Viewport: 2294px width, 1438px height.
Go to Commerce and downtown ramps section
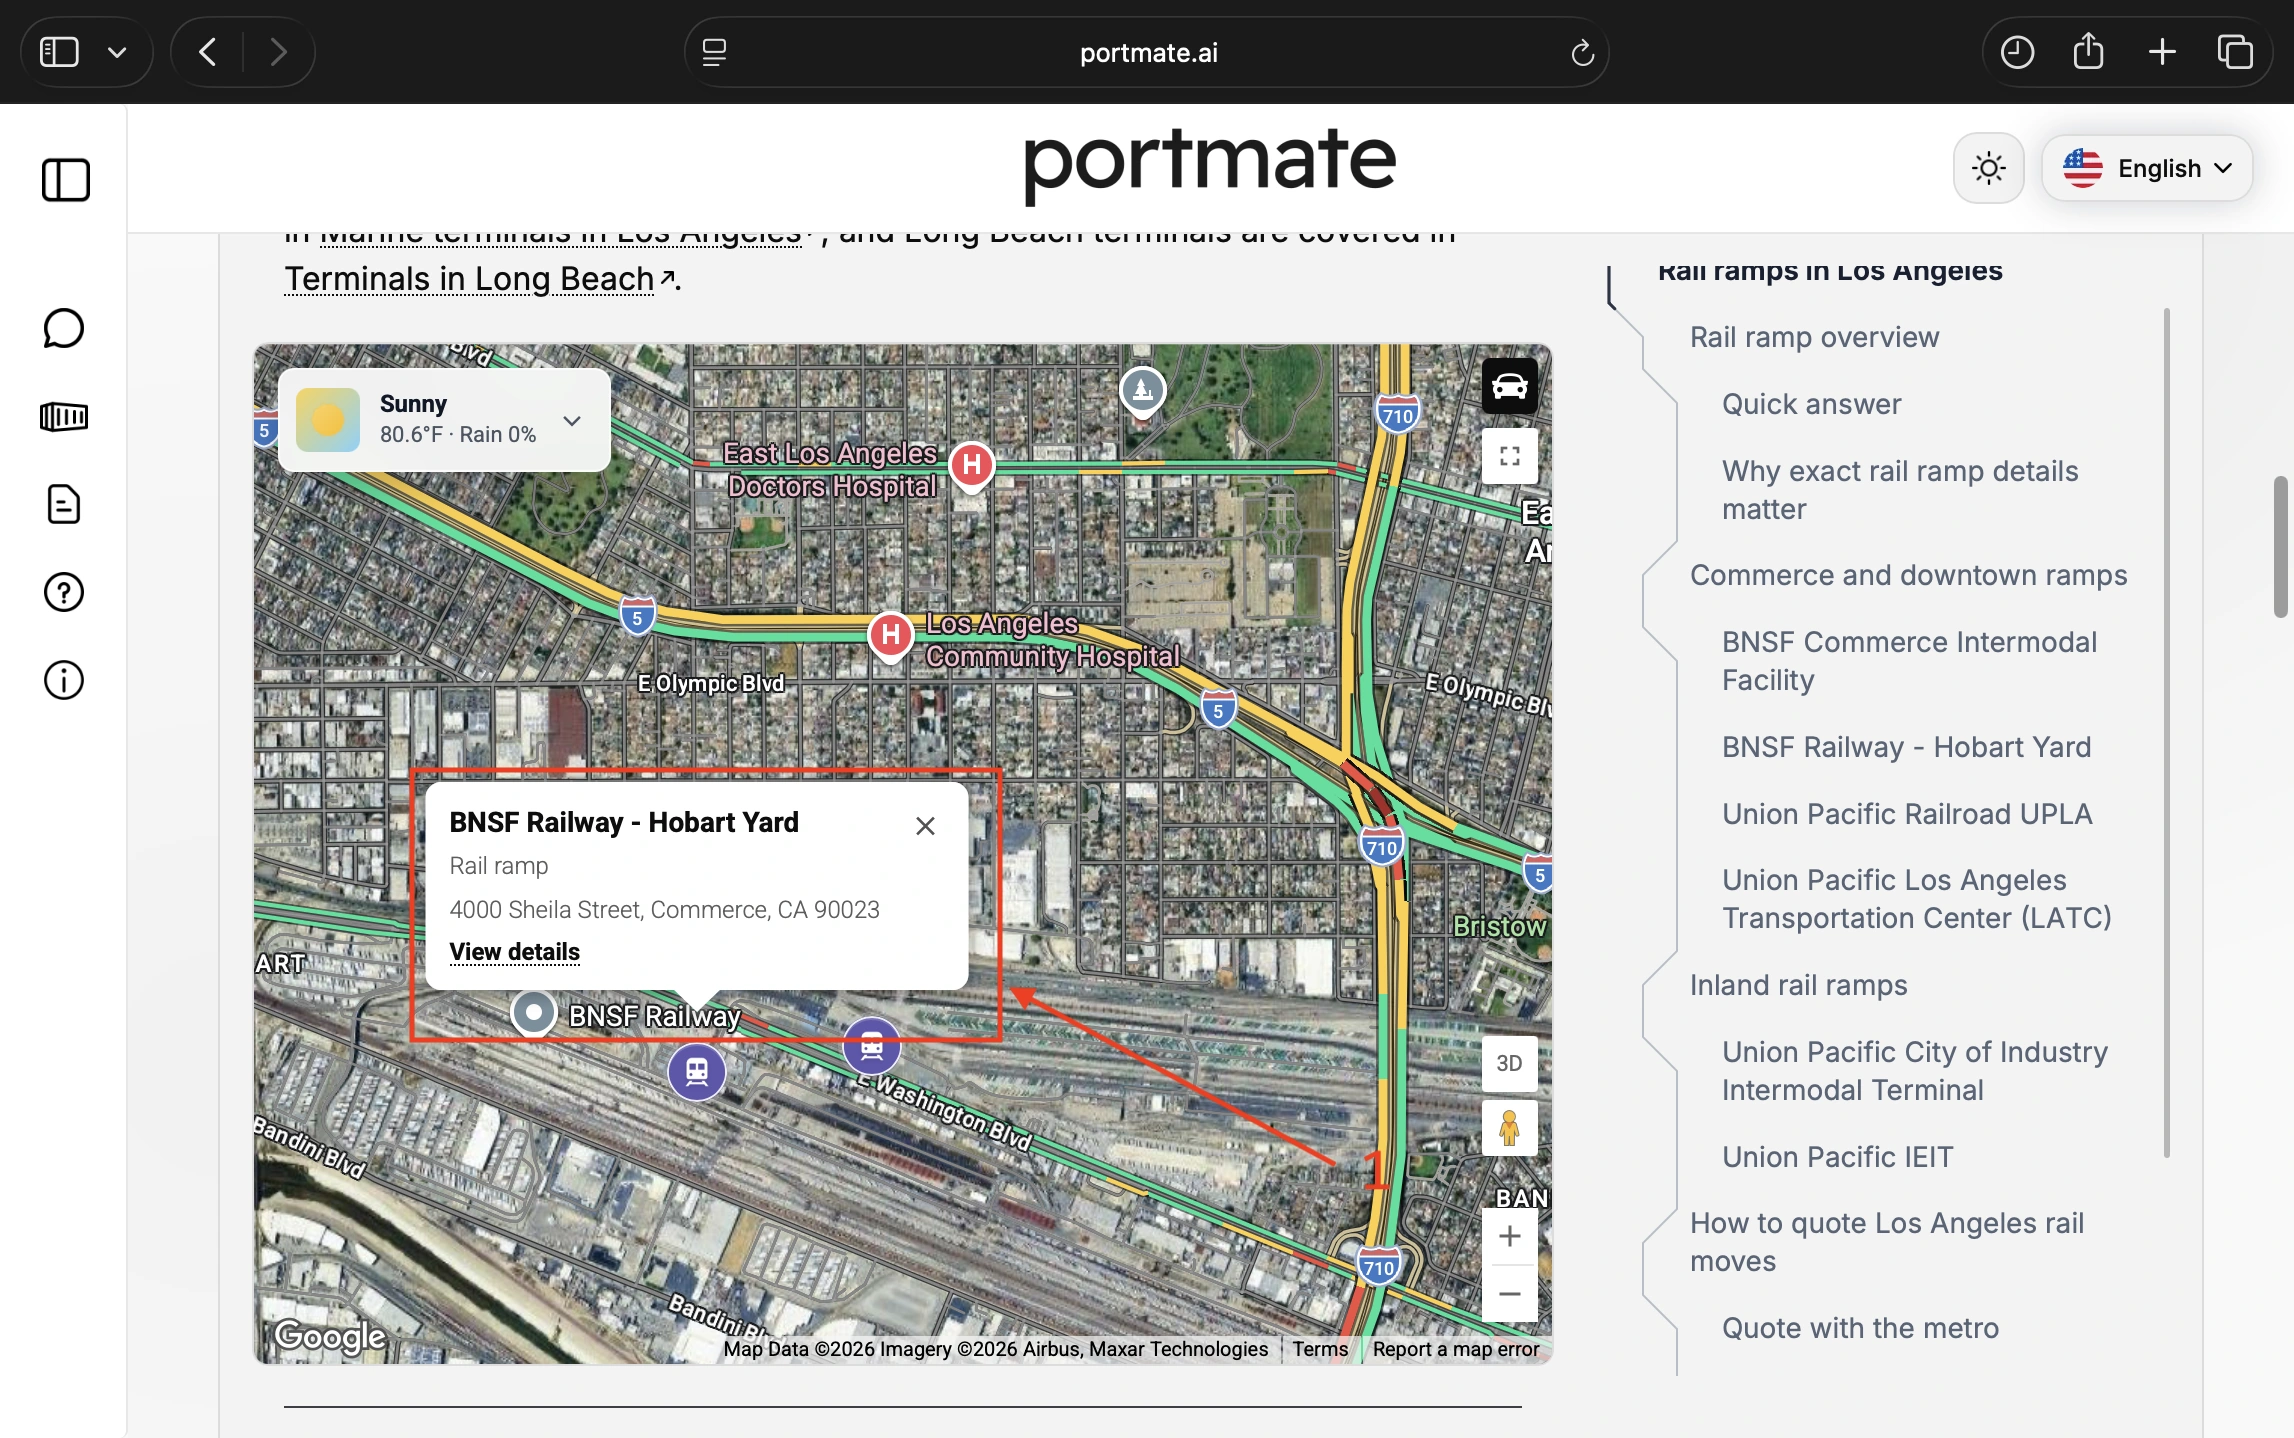[x=1908, y=575]
